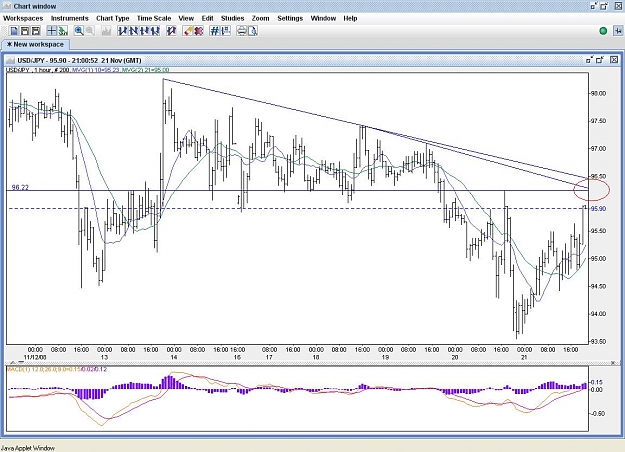The height and width of the screenshot is (452, 625).
Task: Open the Time Scale menu
Action: coord(154,18)
